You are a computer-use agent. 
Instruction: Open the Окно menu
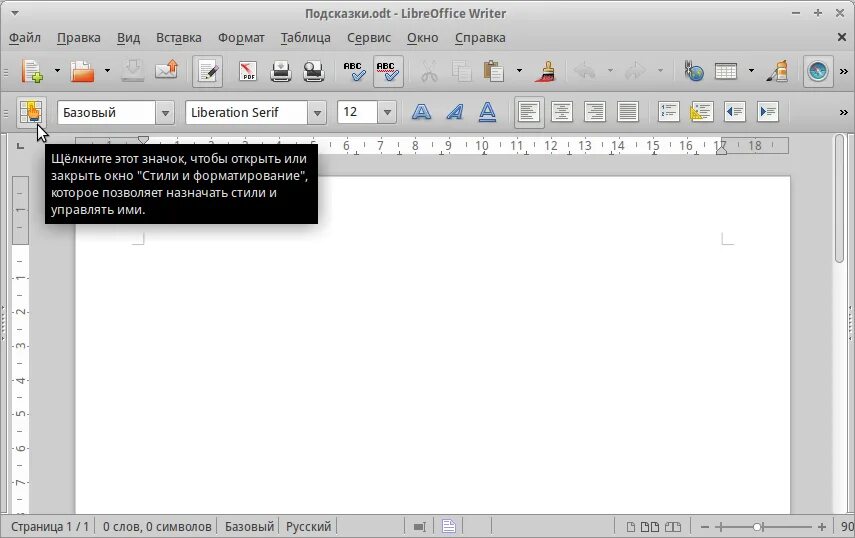click(x=423, y=38)
